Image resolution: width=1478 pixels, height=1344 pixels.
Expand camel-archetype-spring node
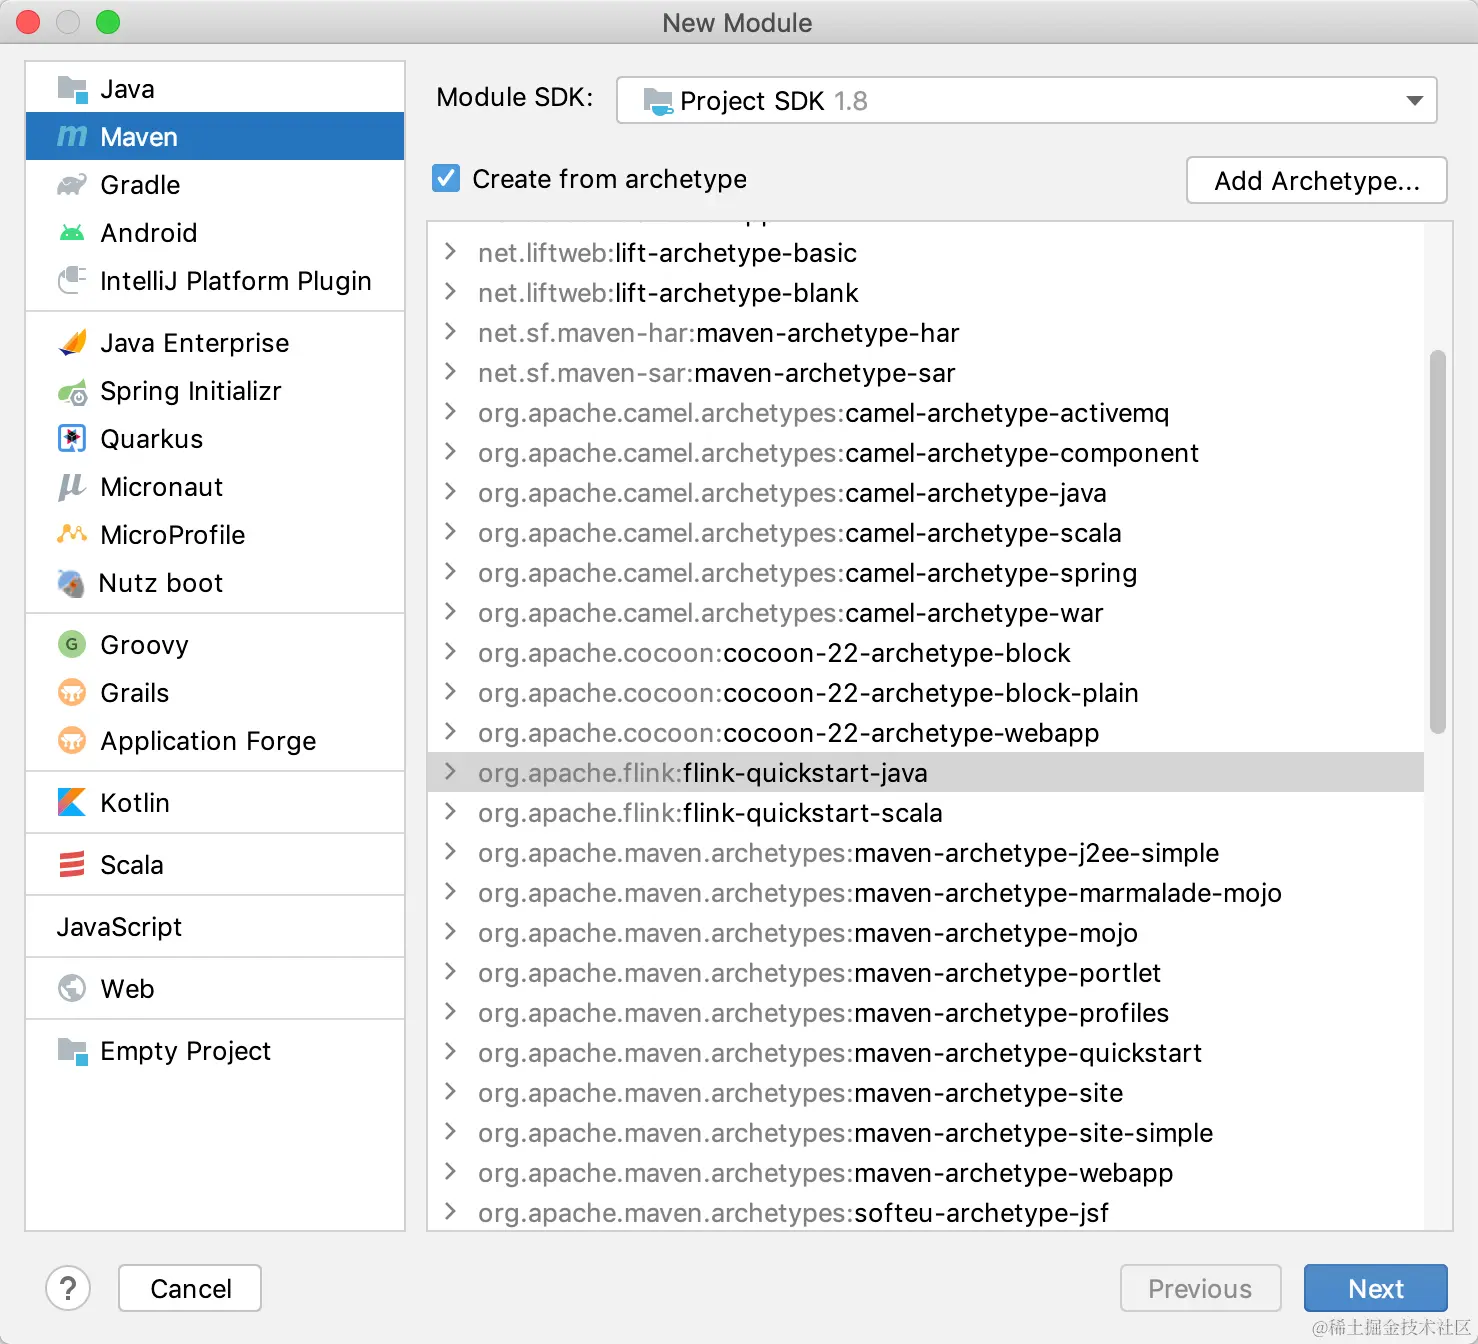click(450, 572)
